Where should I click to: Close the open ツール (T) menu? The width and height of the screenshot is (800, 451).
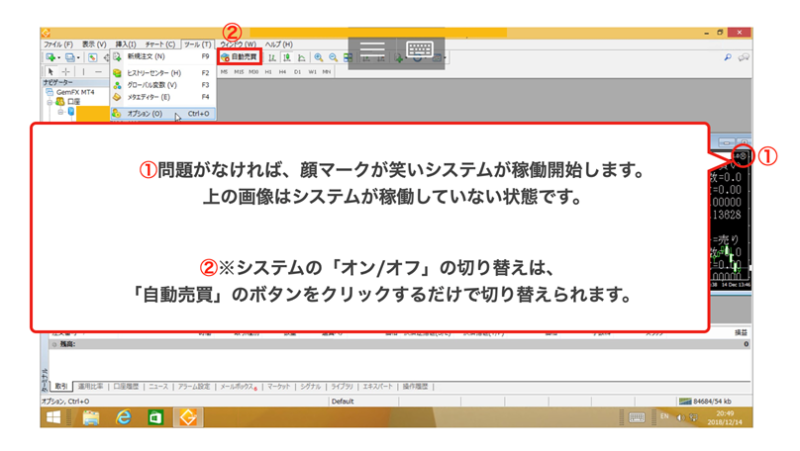197,44
